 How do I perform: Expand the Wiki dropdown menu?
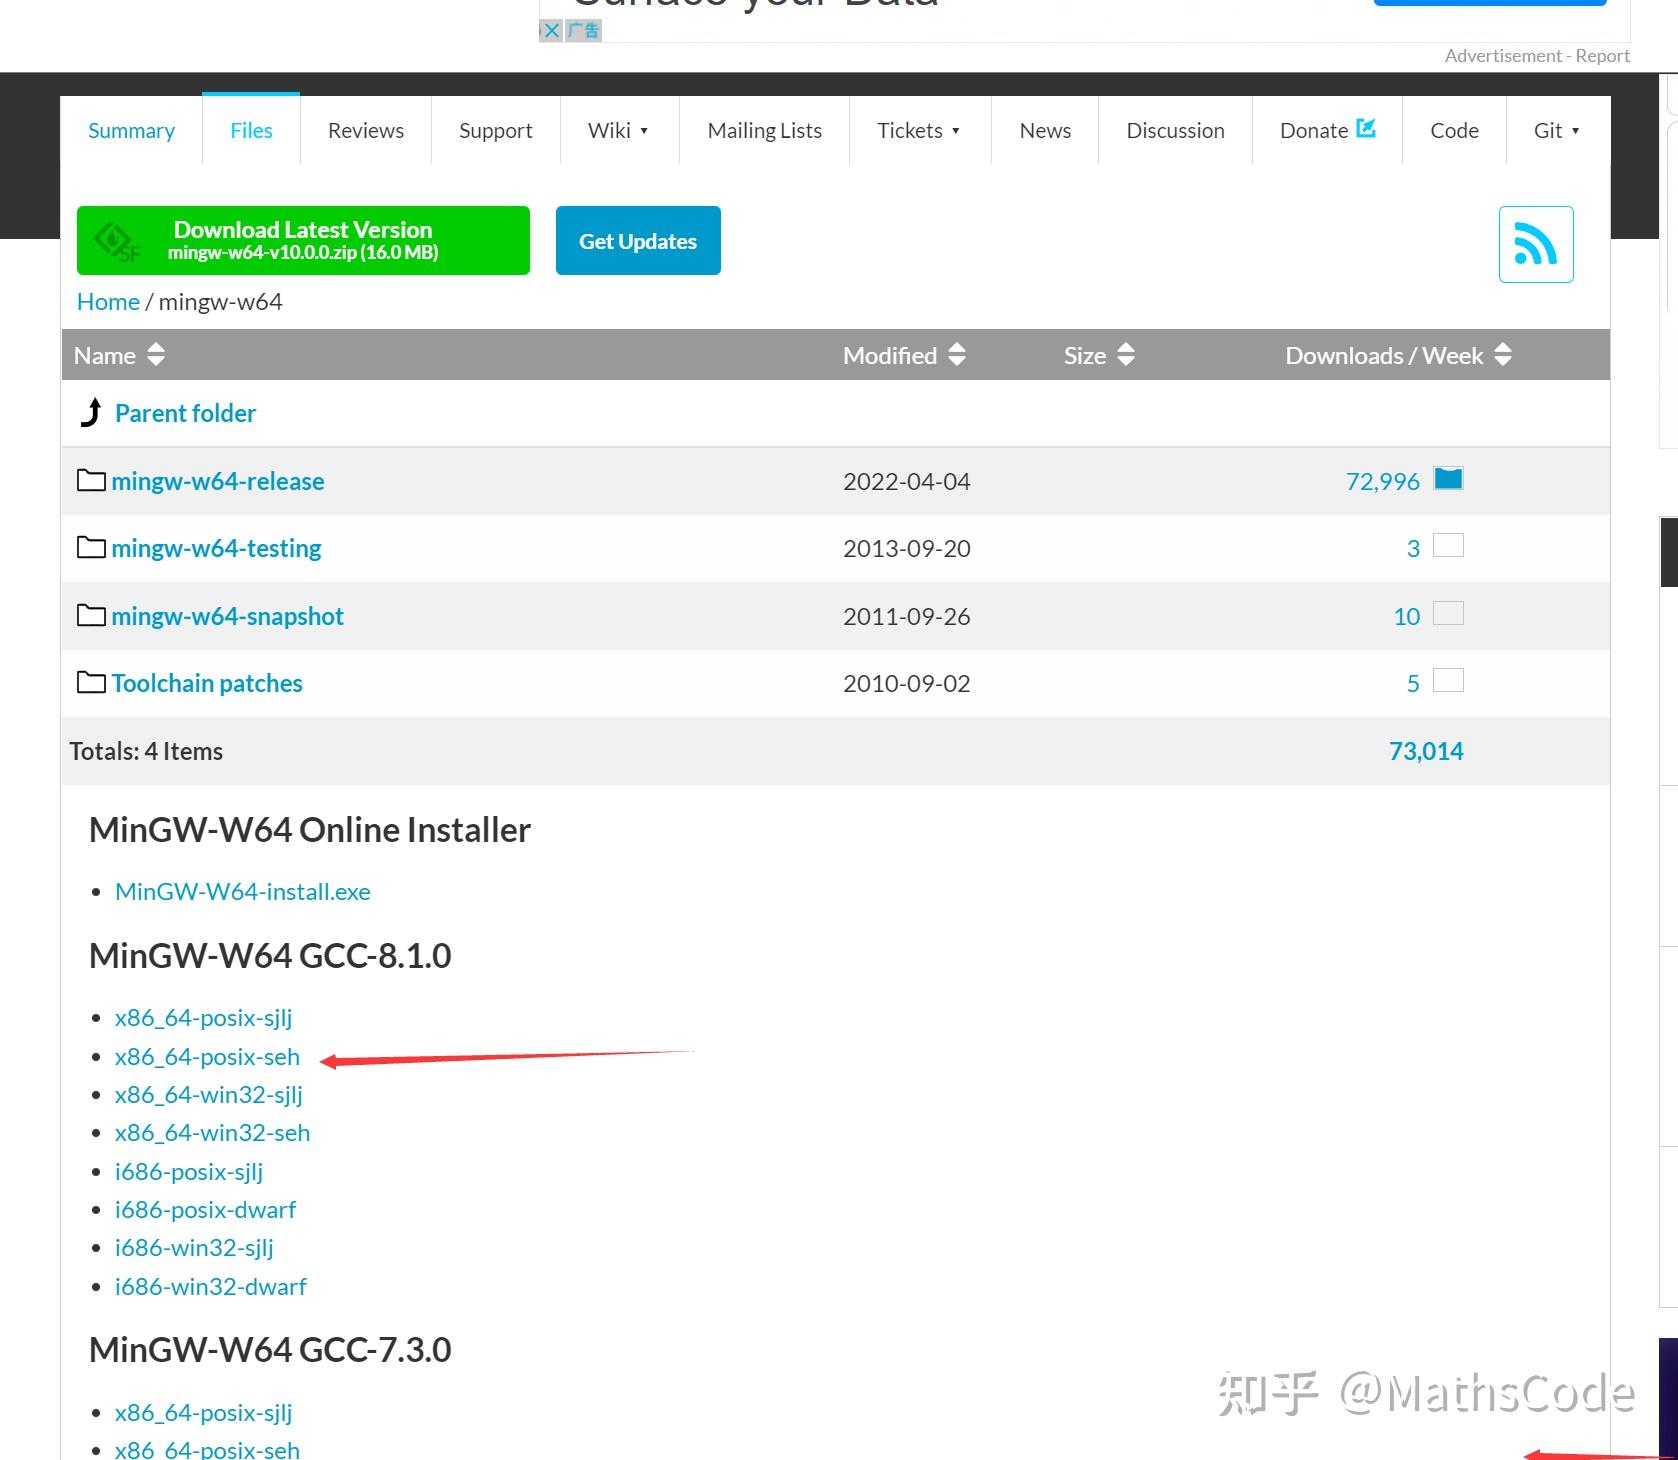tap(619, 130)
